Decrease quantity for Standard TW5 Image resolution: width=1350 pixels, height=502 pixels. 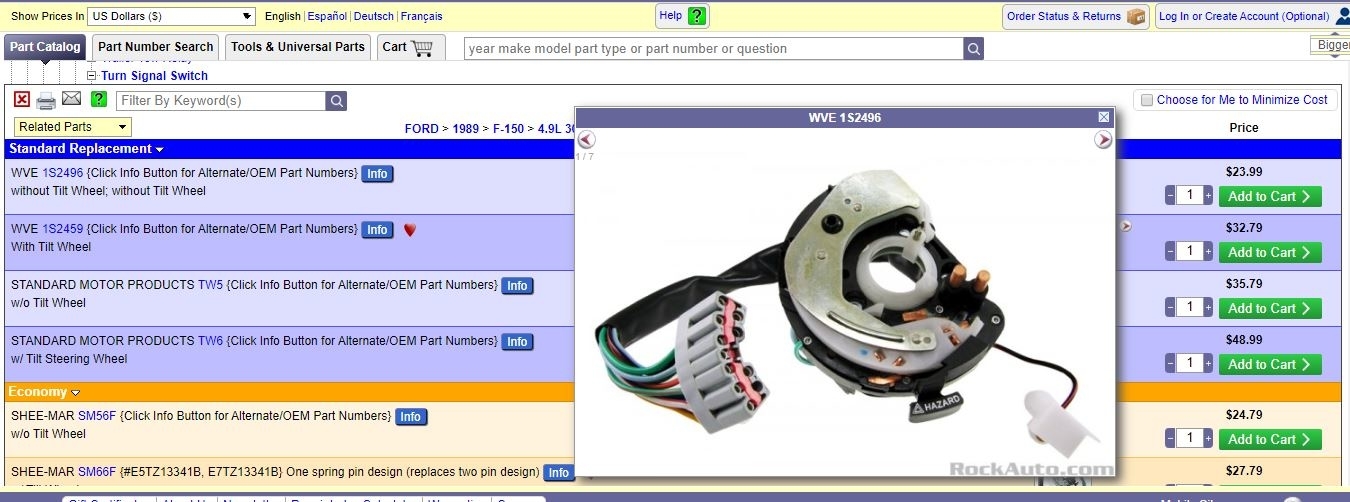(x=1170, y=308)
